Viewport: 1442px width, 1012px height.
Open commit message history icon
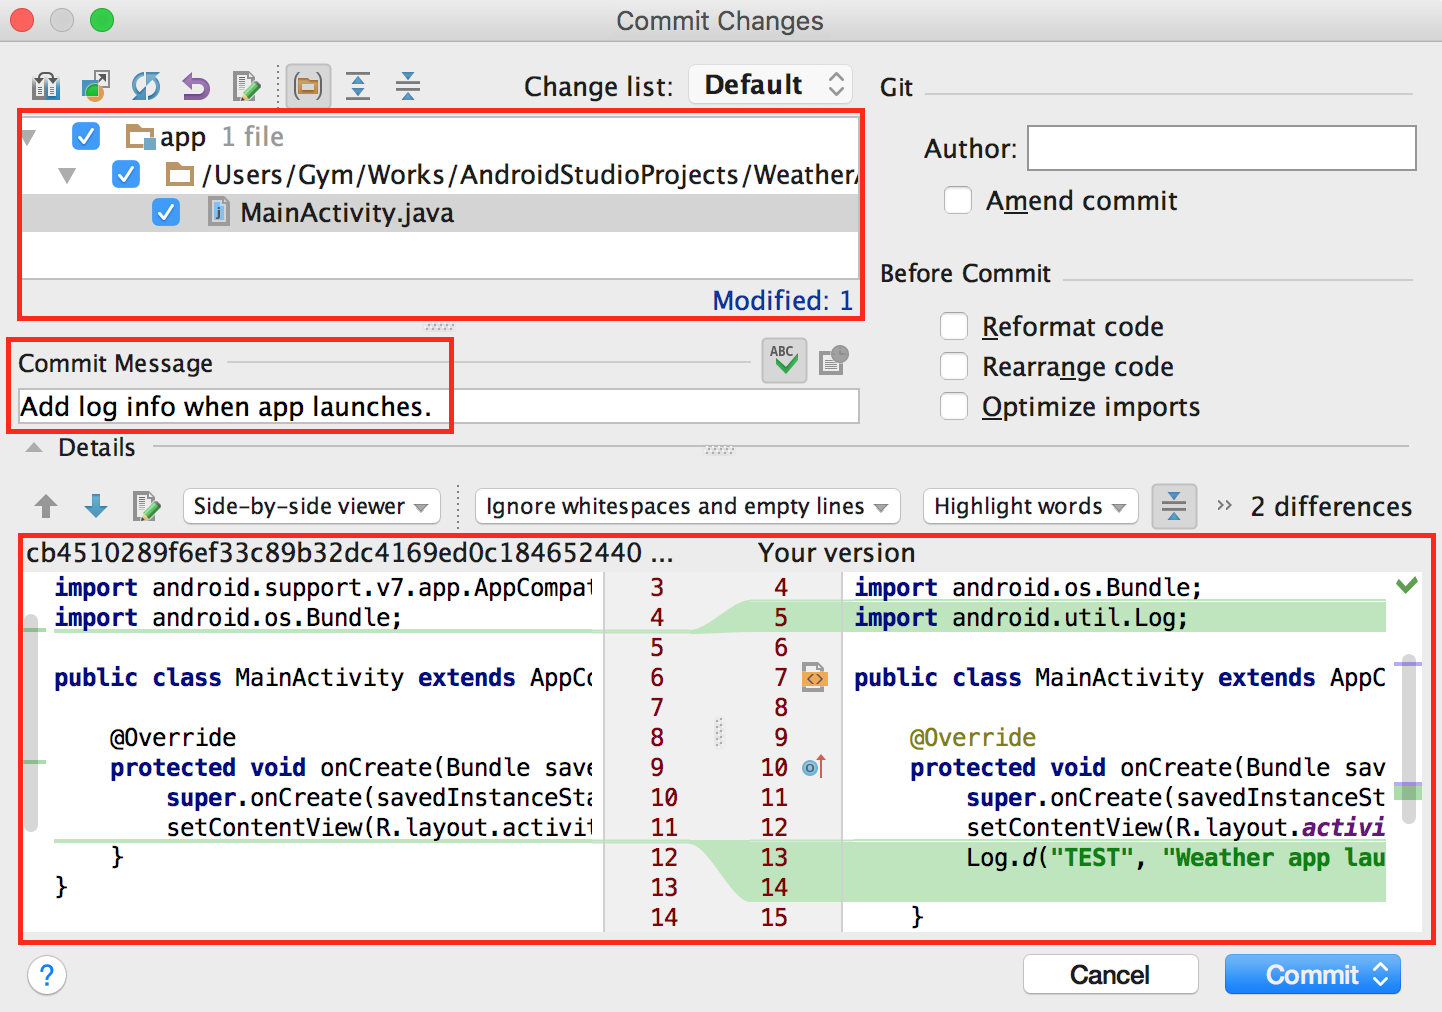point(833,360)
